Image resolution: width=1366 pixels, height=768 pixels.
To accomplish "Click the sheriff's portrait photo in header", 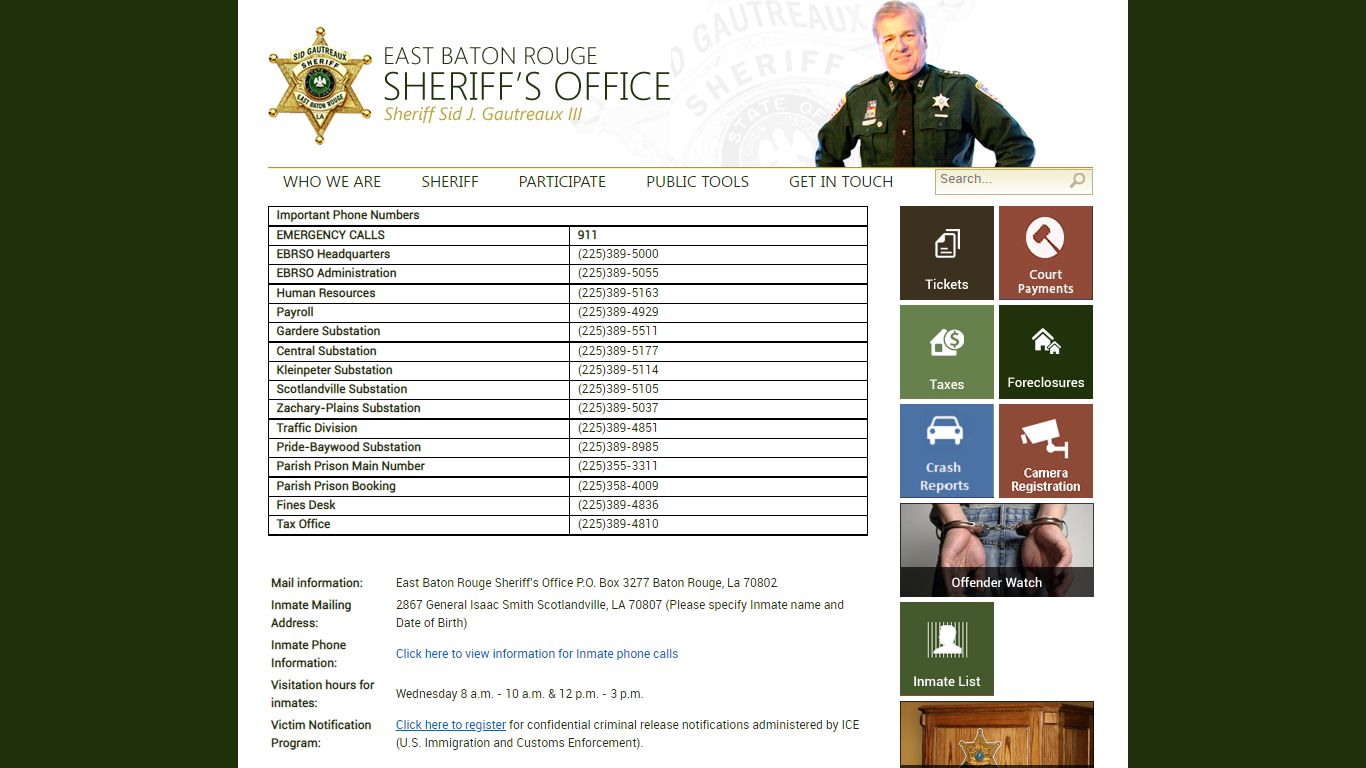I will (925, 84).
